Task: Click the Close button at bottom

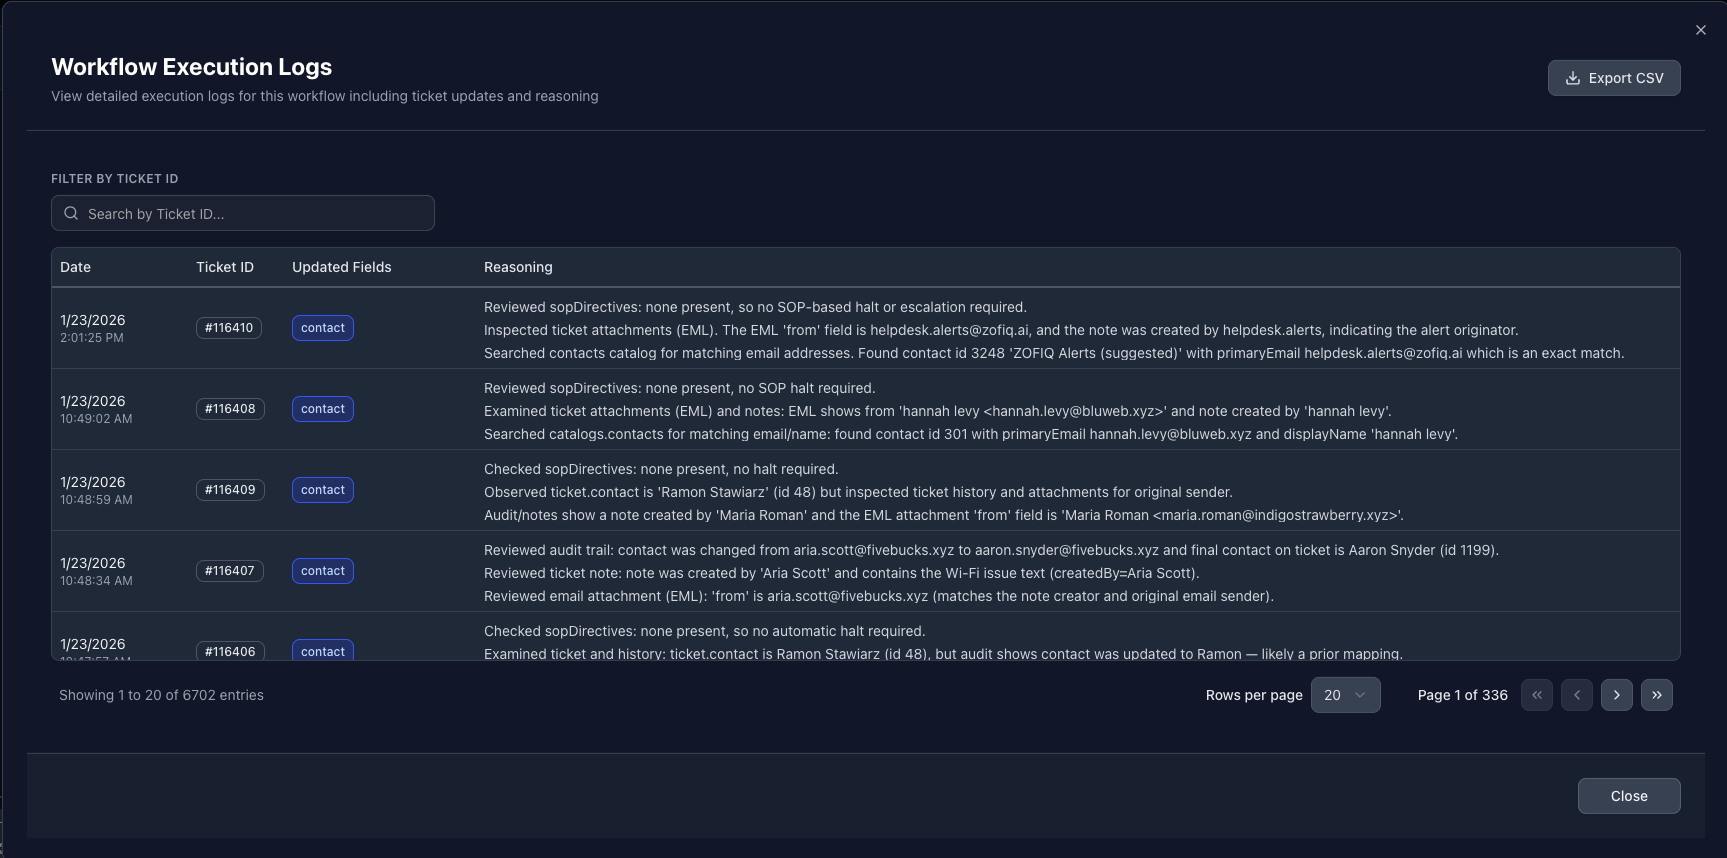Action: (x=1629, y=796)
